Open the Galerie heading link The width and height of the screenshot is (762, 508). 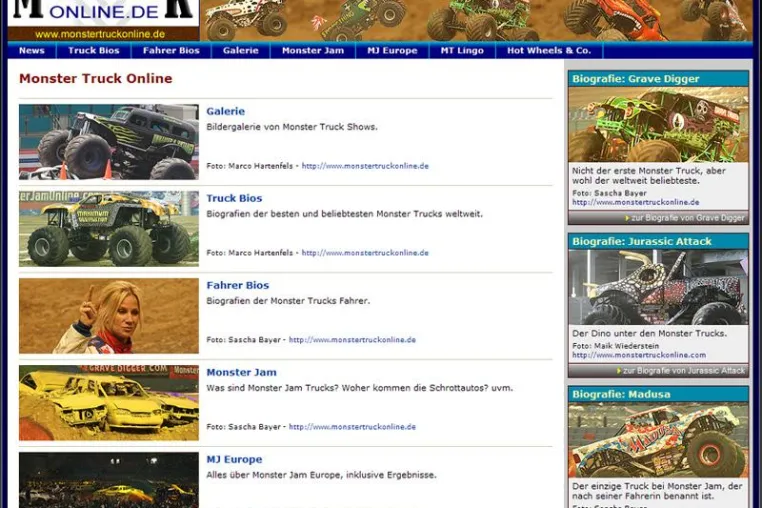[225, 111]
